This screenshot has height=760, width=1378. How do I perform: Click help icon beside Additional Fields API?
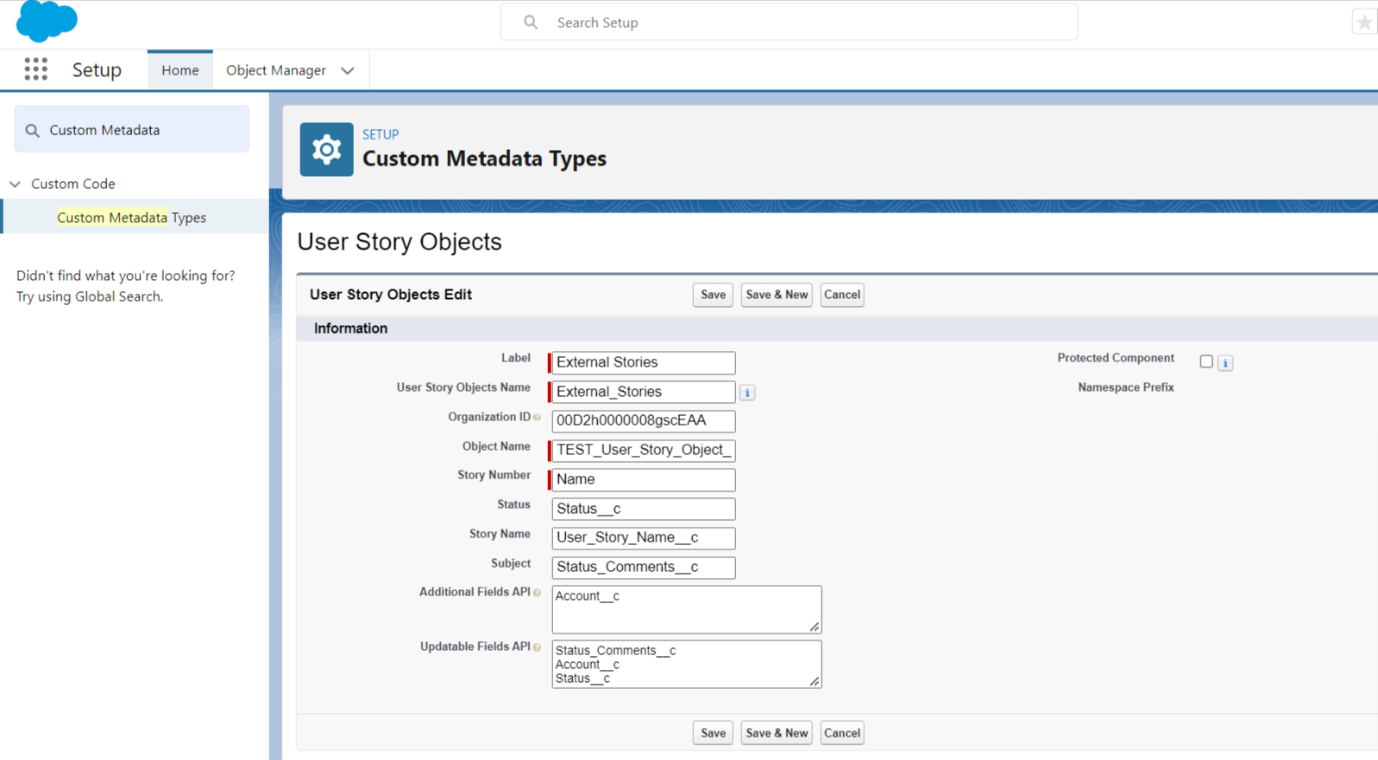point(537,593)
